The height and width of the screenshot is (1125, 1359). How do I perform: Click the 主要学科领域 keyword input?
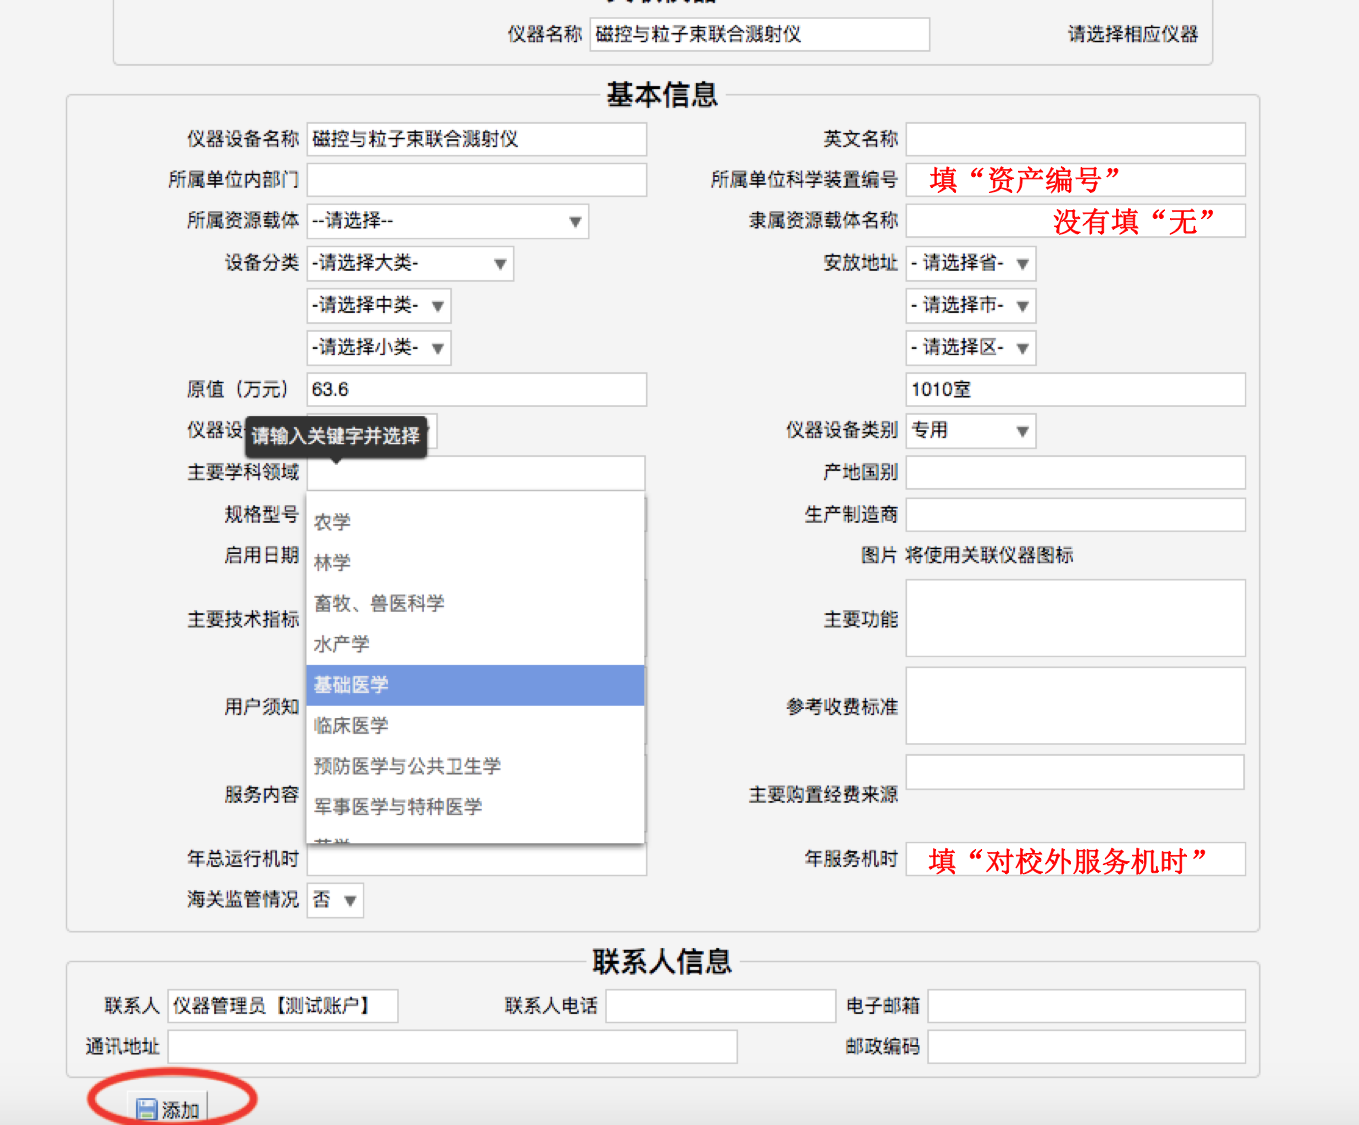[476, 473]
